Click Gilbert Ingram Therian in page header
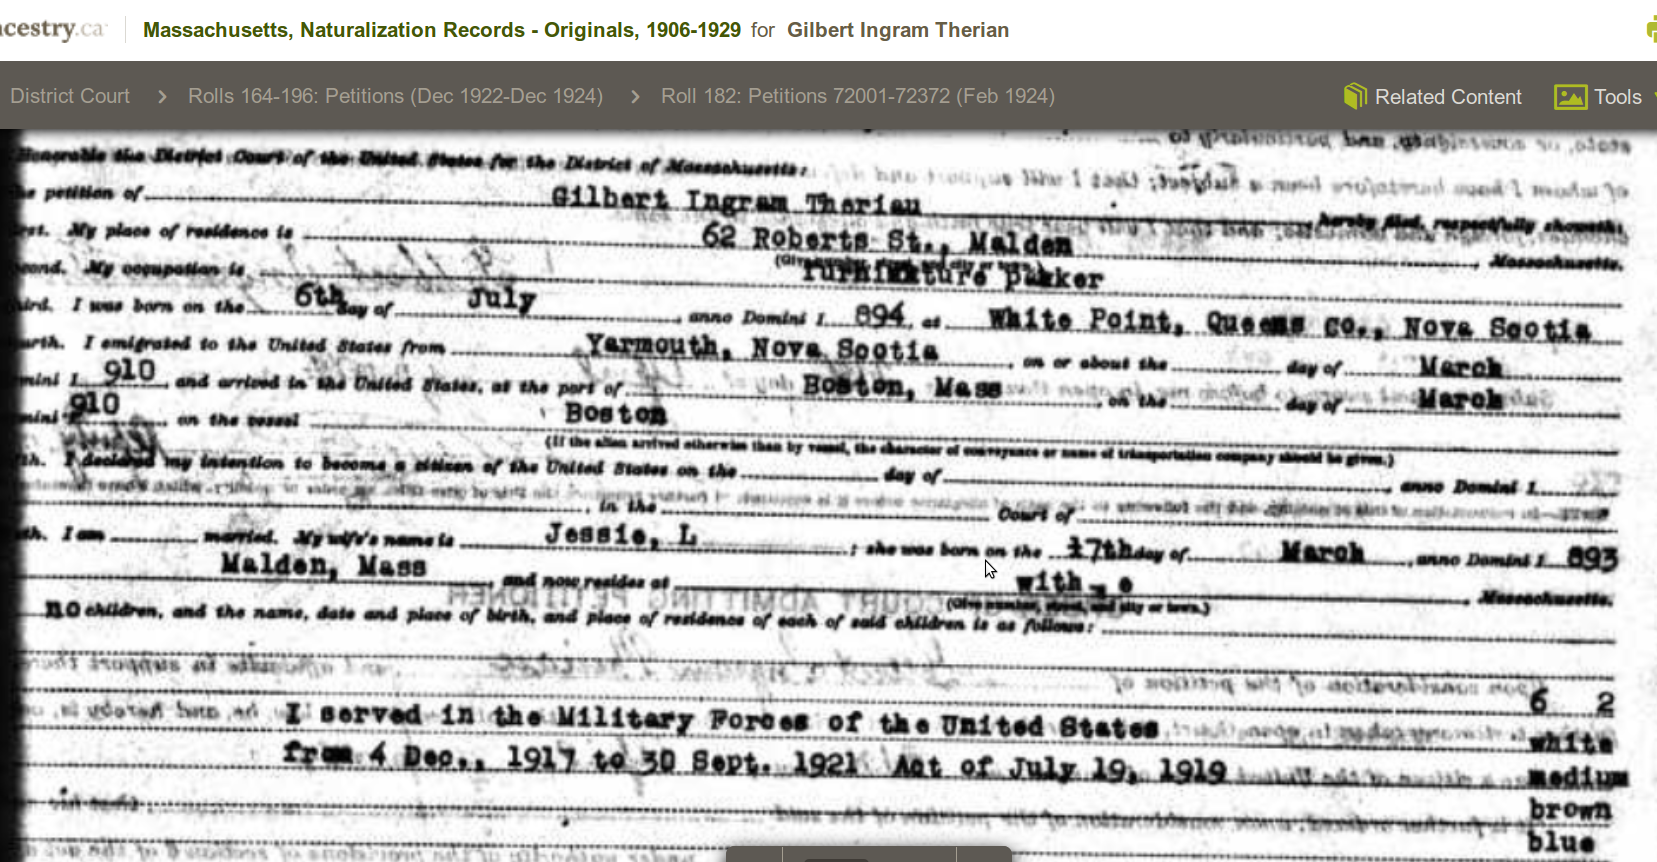This screenshot has width=1657, height=862. coord(897,30)
